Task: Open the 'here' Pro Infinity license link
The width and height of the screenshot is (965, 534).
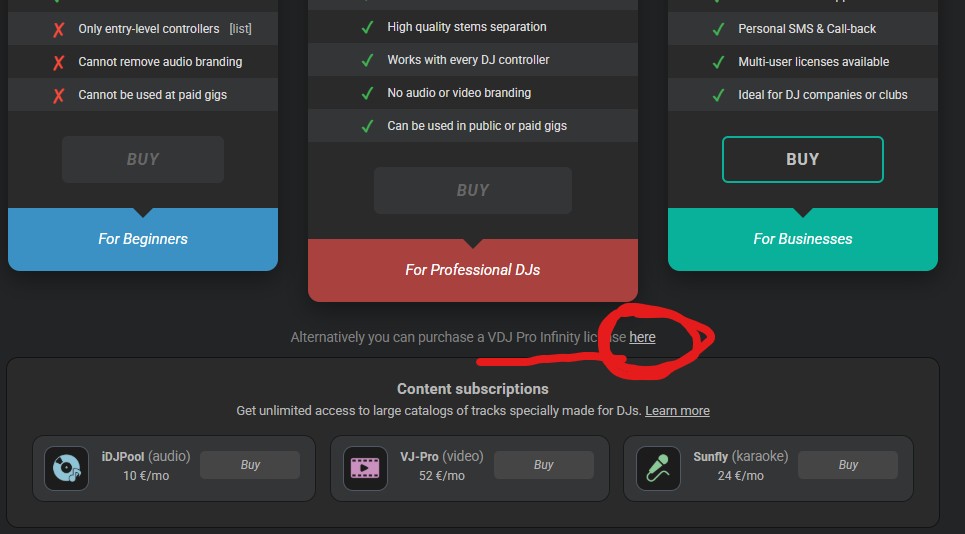Action: pos(642,338)
